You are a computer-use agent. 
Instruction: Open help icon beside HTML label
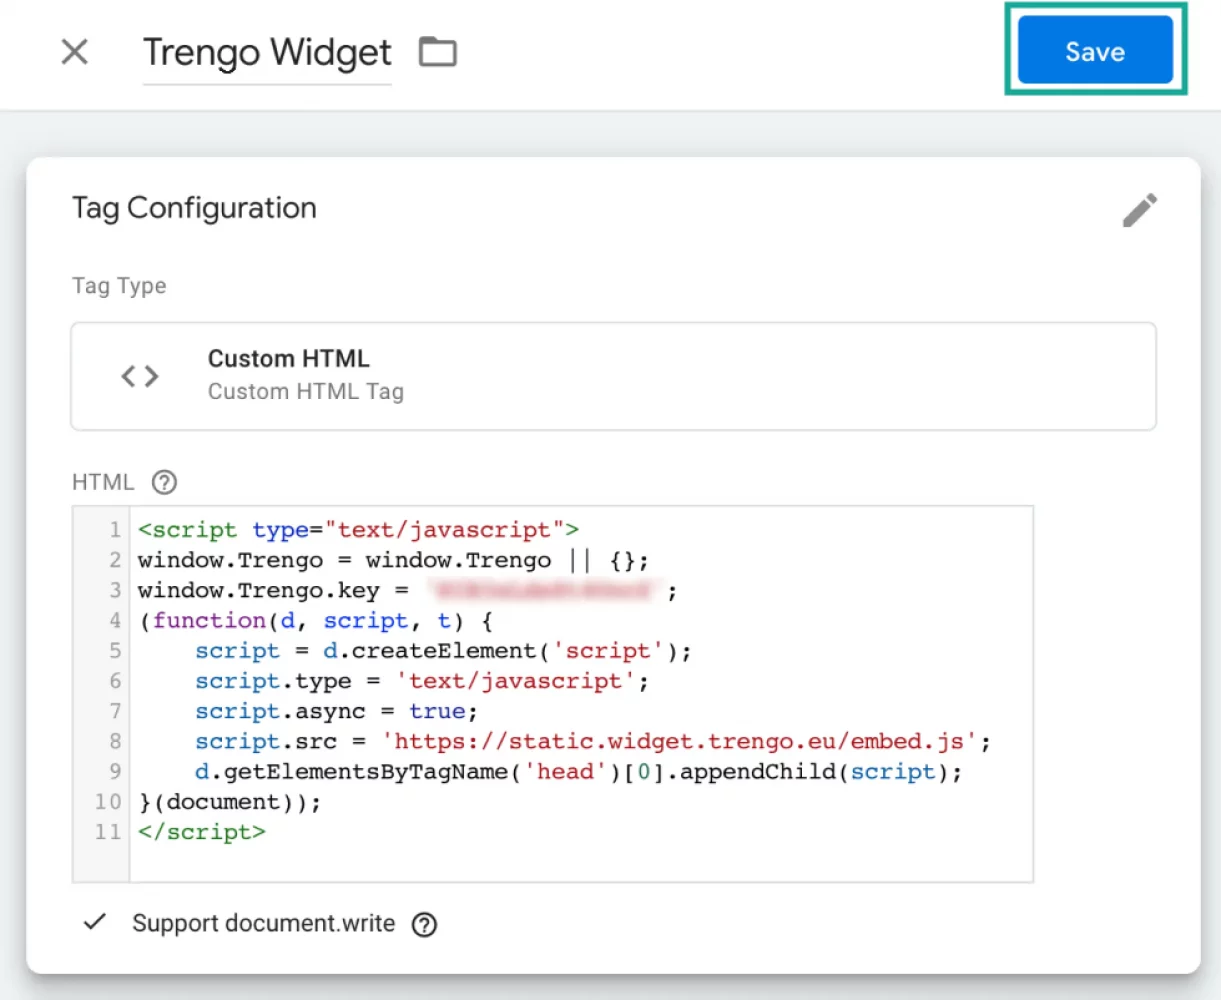tap(164, 483)
